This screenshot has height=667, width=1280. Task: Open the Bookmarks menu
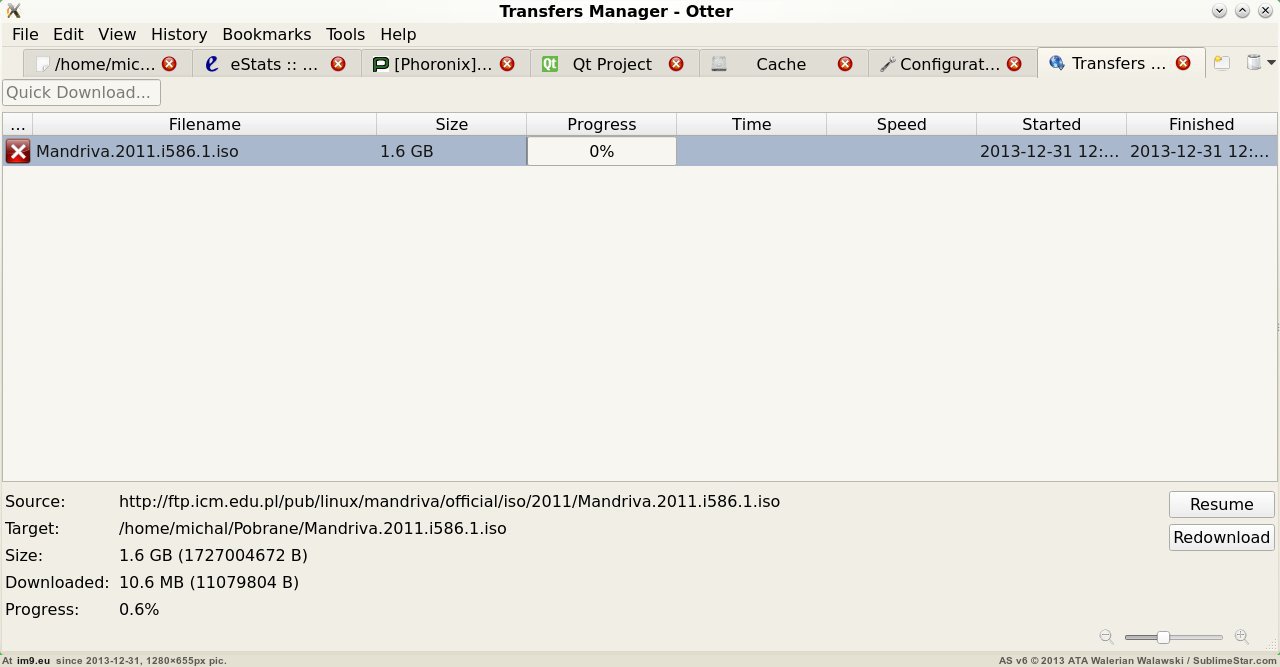(x=266, y=34)
